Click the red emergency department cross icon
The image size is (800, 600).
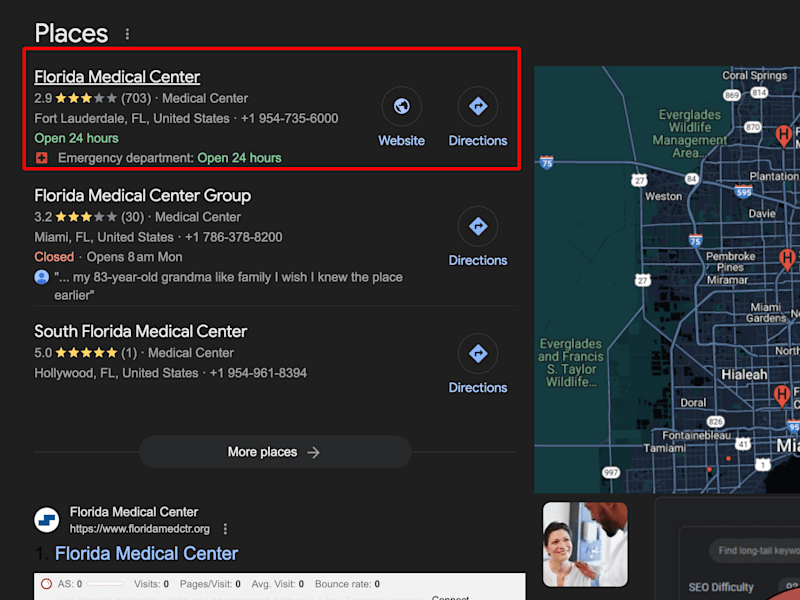(x=42, y=158)
